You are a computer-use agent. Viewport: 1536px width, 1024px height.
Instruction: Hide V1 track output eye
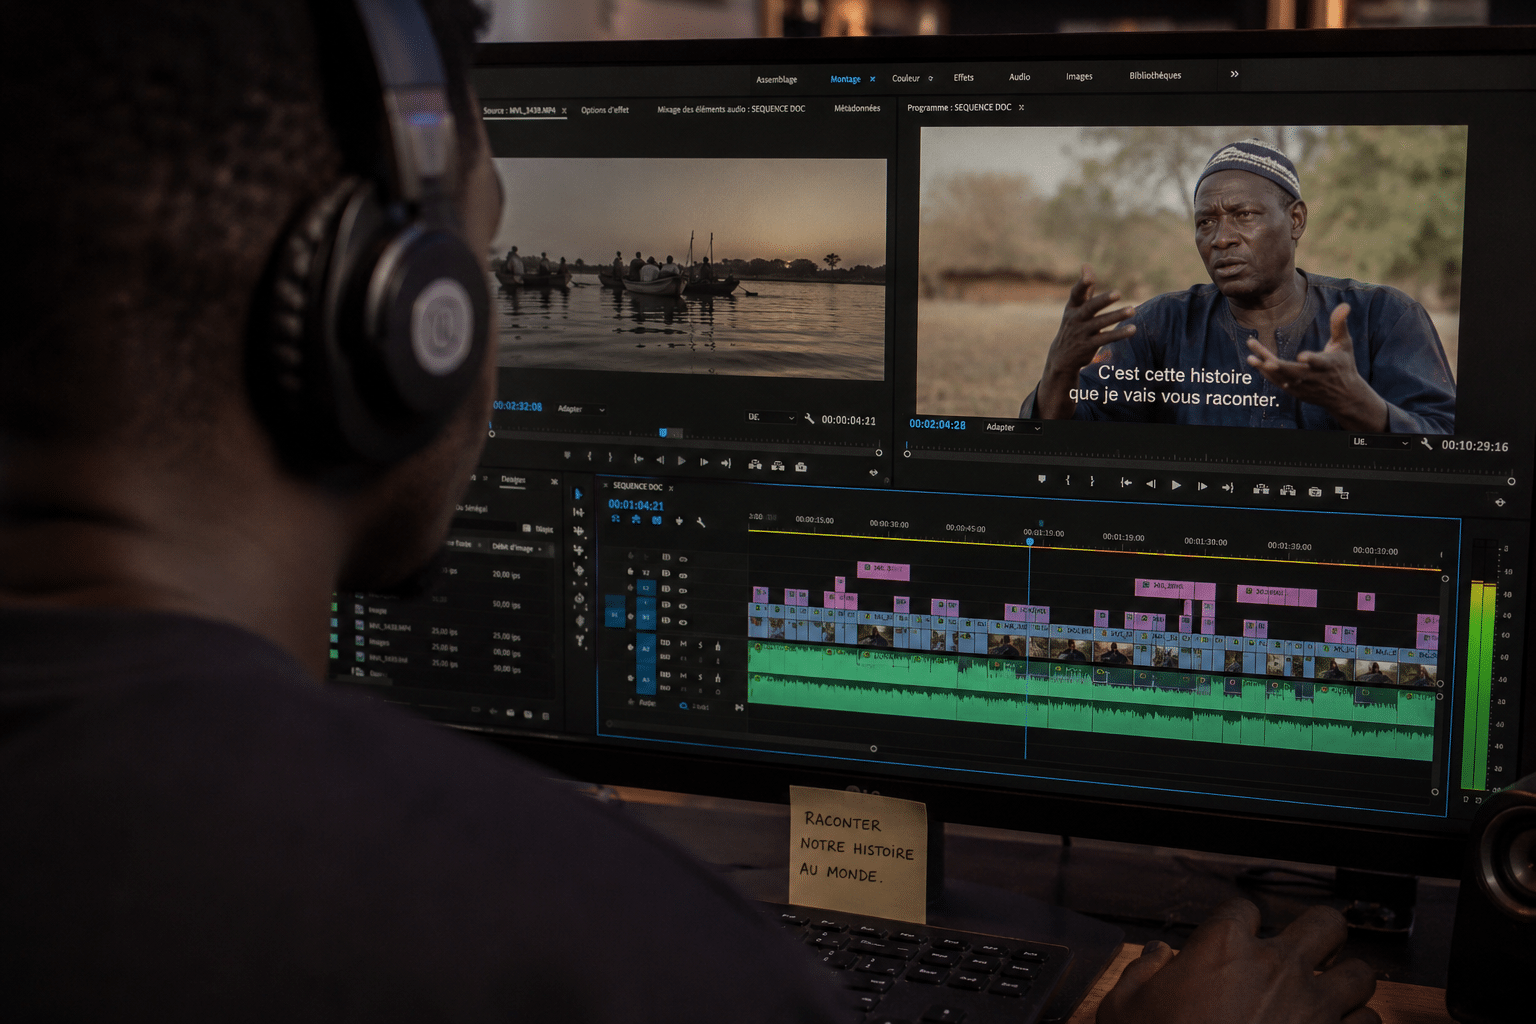click(x=683, y=622)
